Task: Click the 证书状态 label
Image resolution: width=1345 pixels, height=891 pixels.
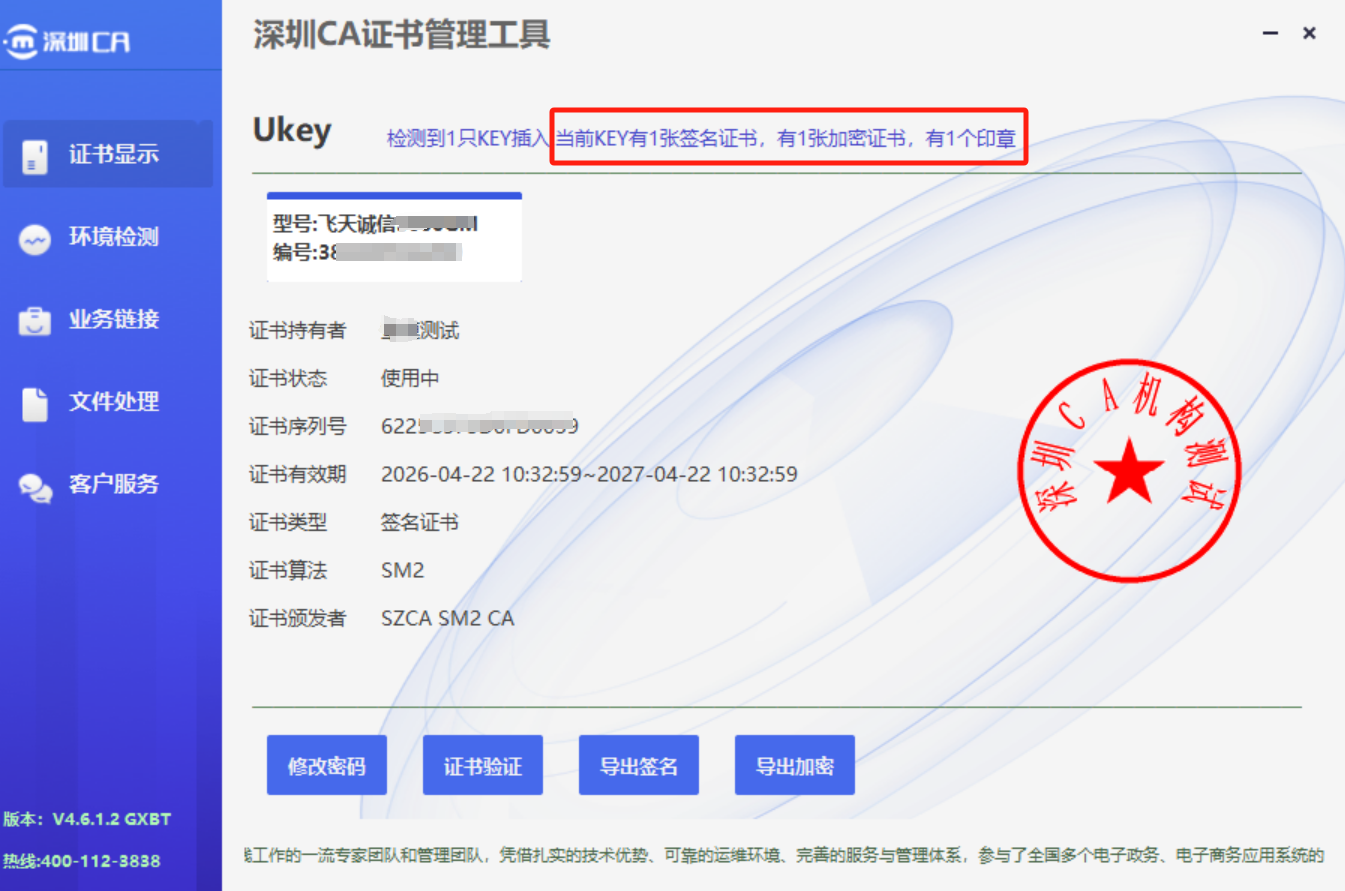Action: [x=288, y=379]
